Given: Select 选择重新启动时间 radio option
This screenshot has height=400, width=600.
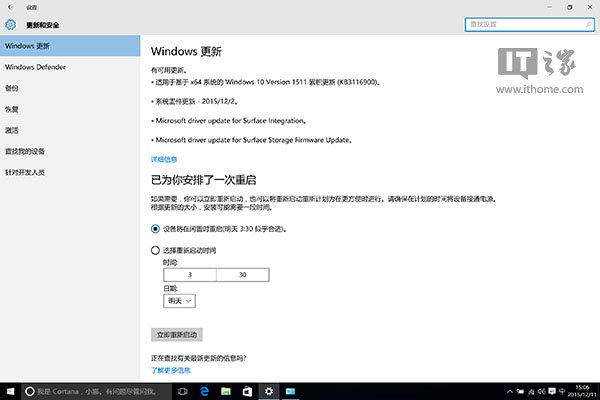Looking at the screenshot, I should (x=155, y=250).
